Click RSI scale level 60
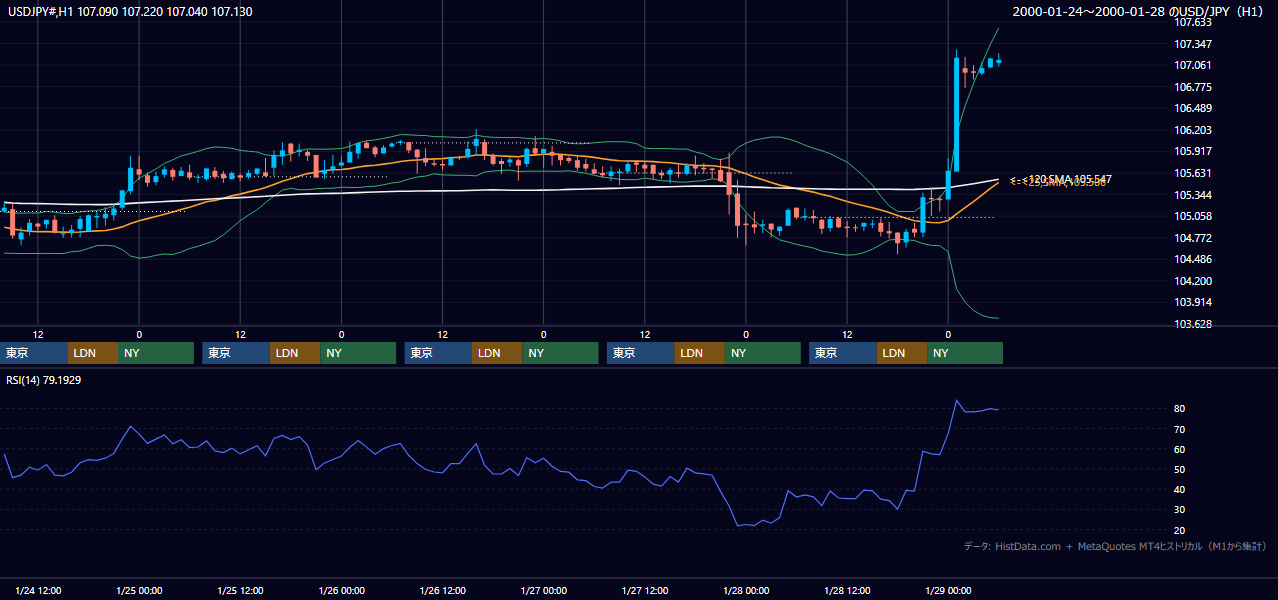This screenshot has width=1278, height=600. click(1181, 449)
